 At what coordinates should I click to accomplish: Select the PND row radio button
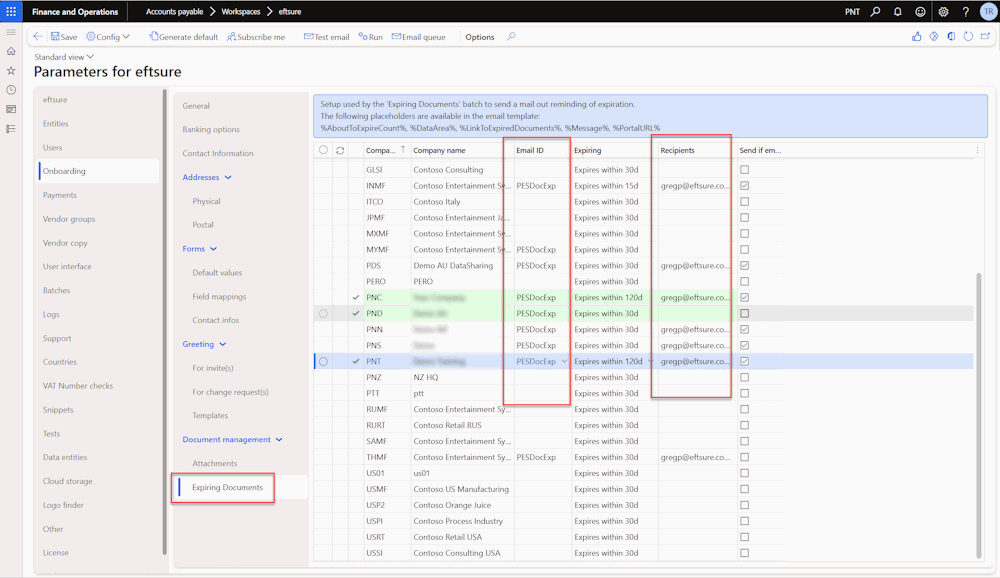pyautogui.click(x=323, y=313)
